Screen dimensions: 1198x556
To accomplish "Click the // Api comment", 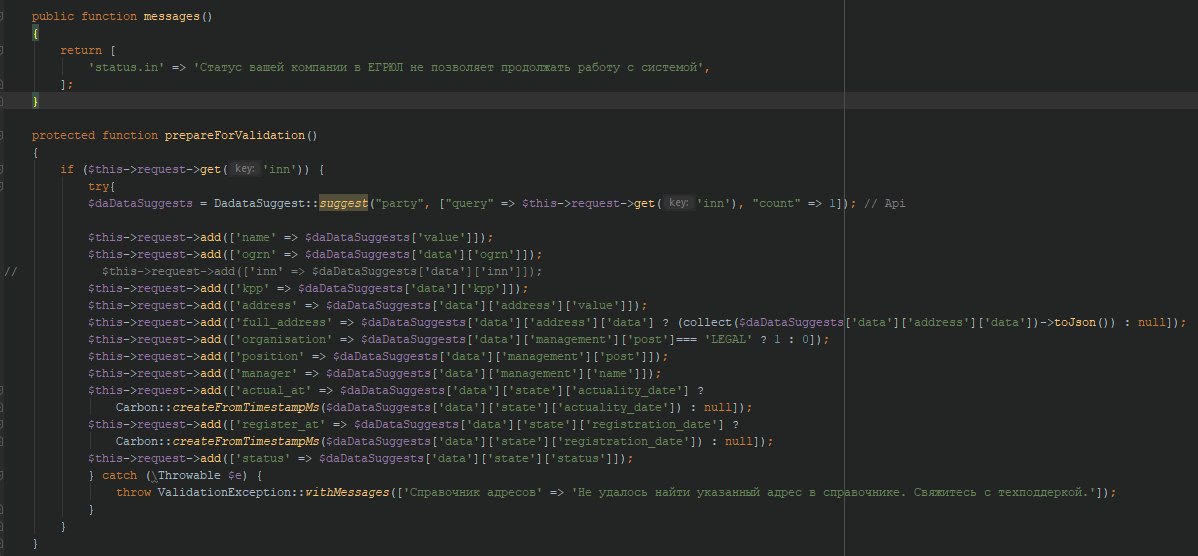I will (x=885, y=204).
